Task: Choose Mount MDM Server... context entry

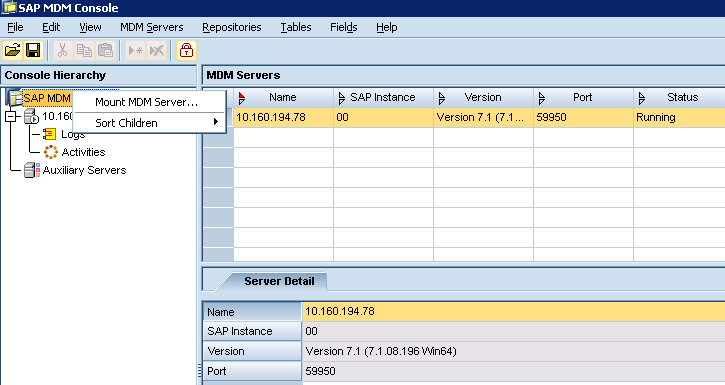Action: tap(149, 102)
